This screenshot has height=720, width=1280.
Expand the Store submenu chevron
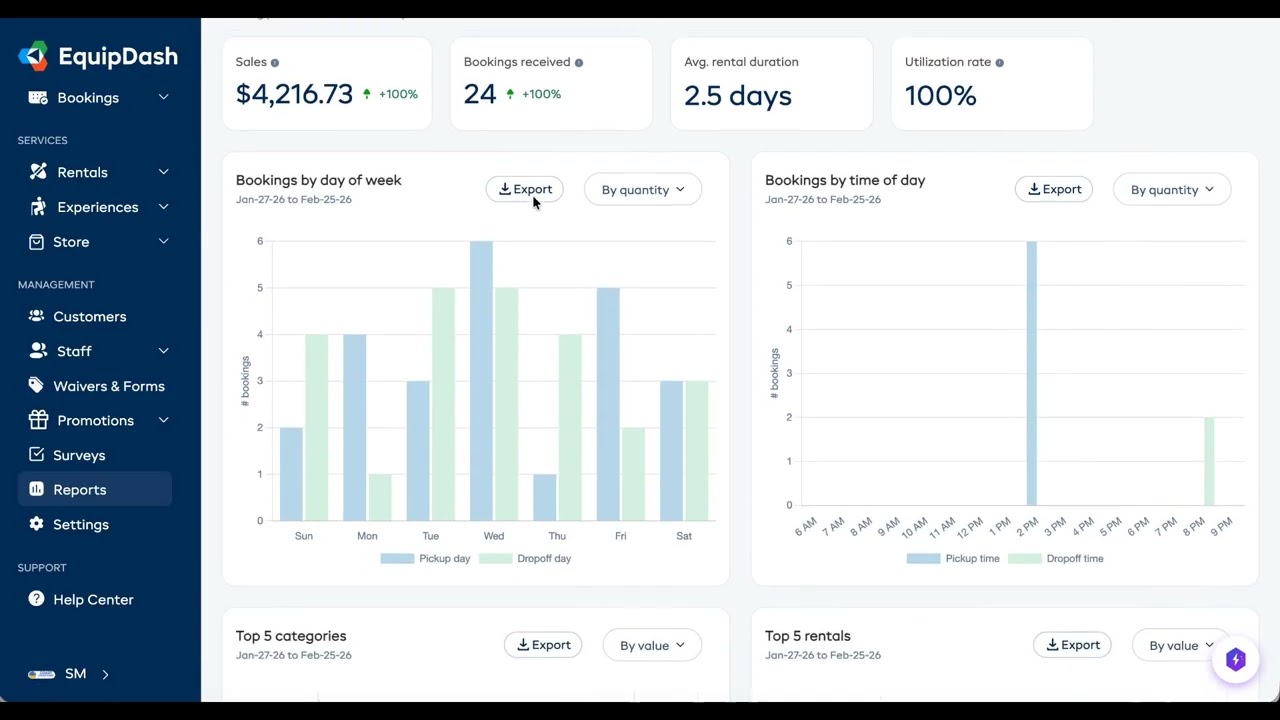tap(163, 241)
